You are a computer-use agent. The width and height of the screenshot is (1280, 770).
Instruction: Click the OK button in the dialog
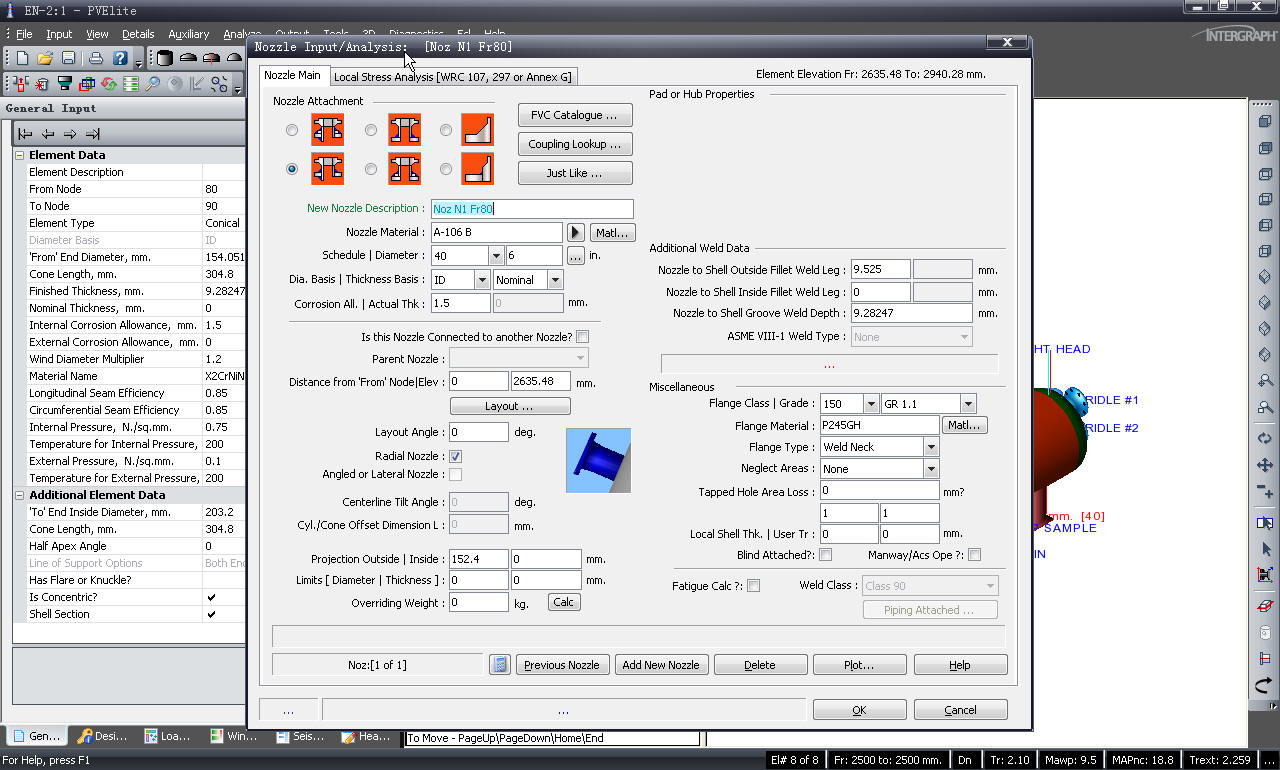tap(860, 710)
